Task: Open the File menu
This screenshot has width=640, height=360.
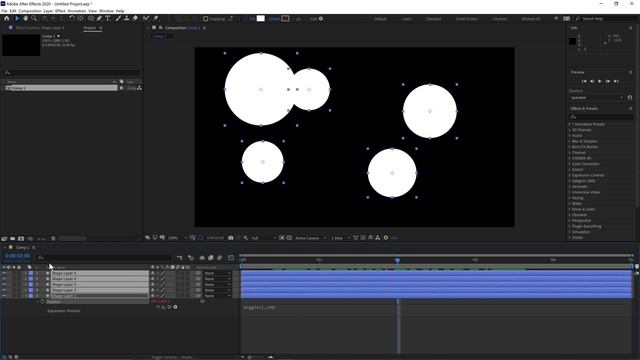Action: (x=4, y=11)
